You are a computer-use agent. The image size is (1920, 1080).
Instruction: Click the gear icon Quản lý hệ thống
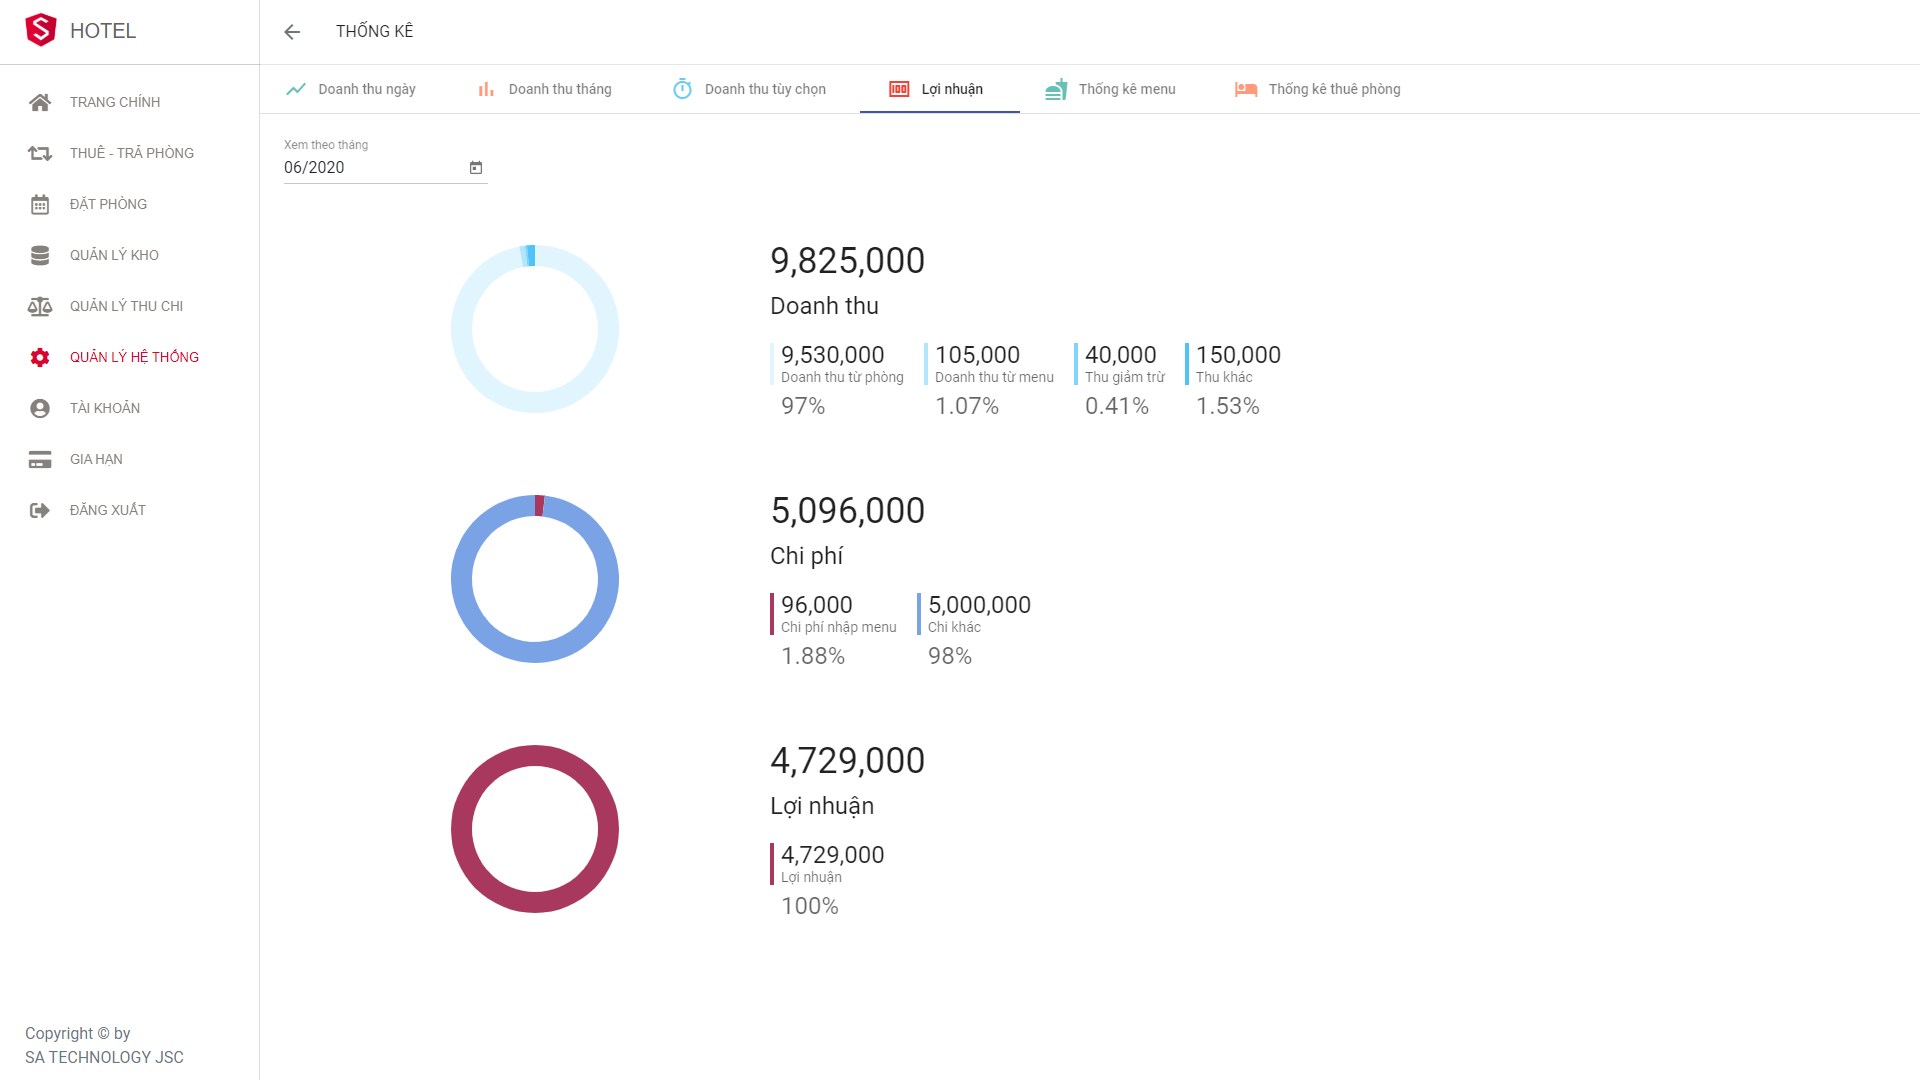[40, 357]
